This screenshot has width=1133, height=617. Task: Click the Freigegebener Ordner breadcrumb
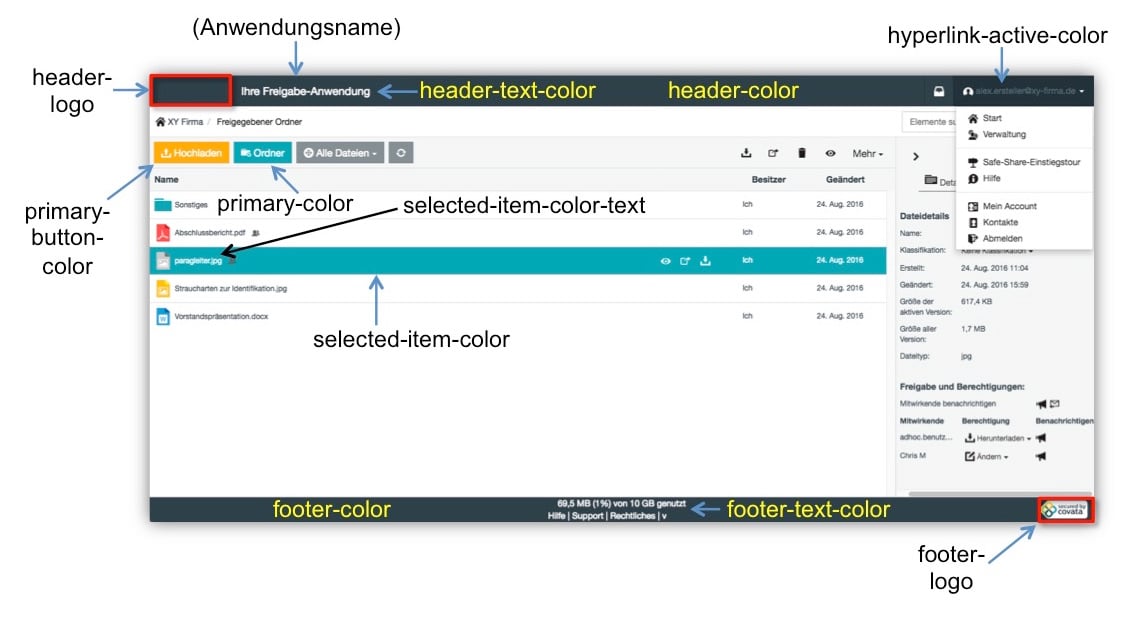259,122
